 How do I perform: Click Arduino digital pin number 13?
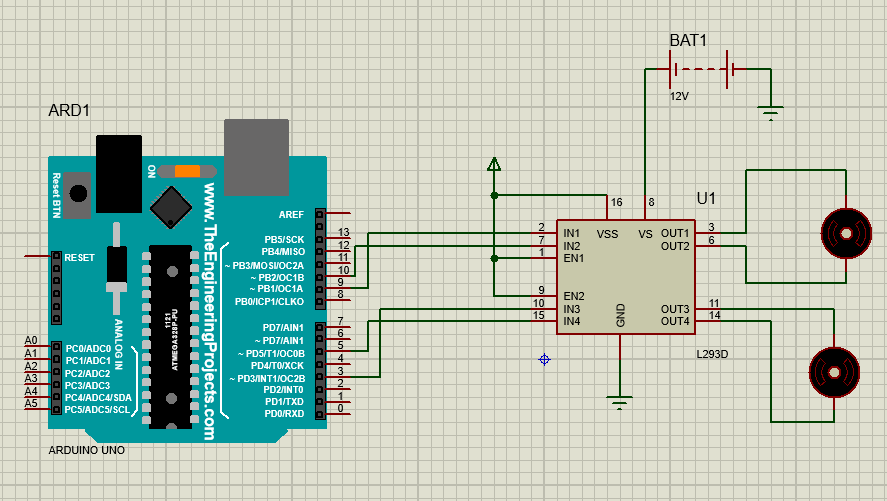343,232
